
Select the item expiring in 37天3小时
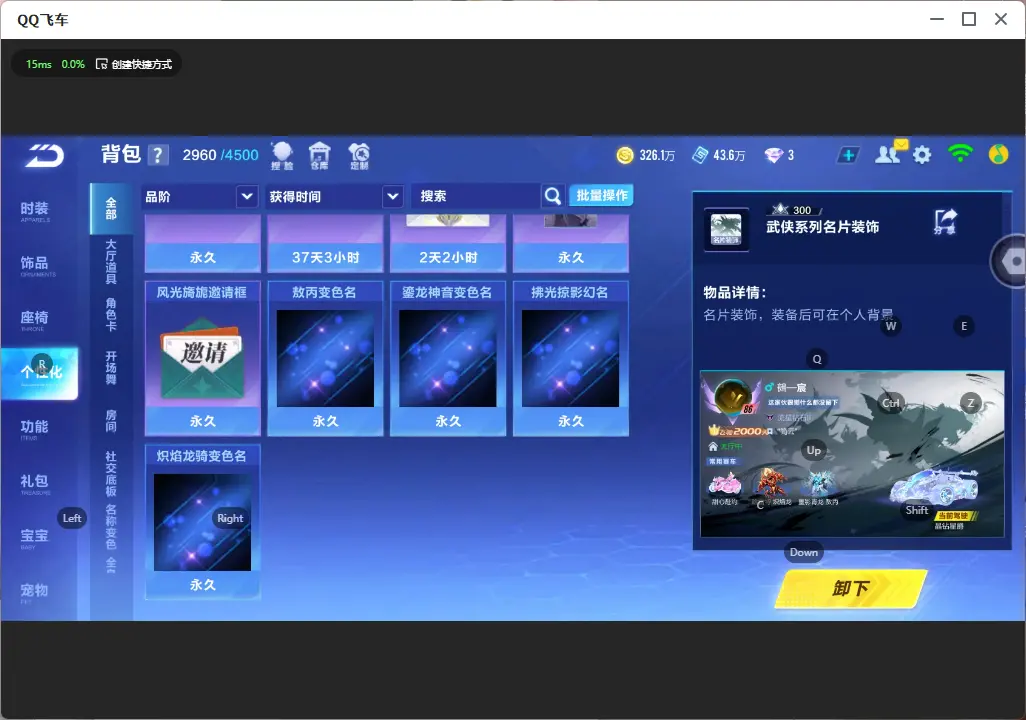tap(325, 243)
